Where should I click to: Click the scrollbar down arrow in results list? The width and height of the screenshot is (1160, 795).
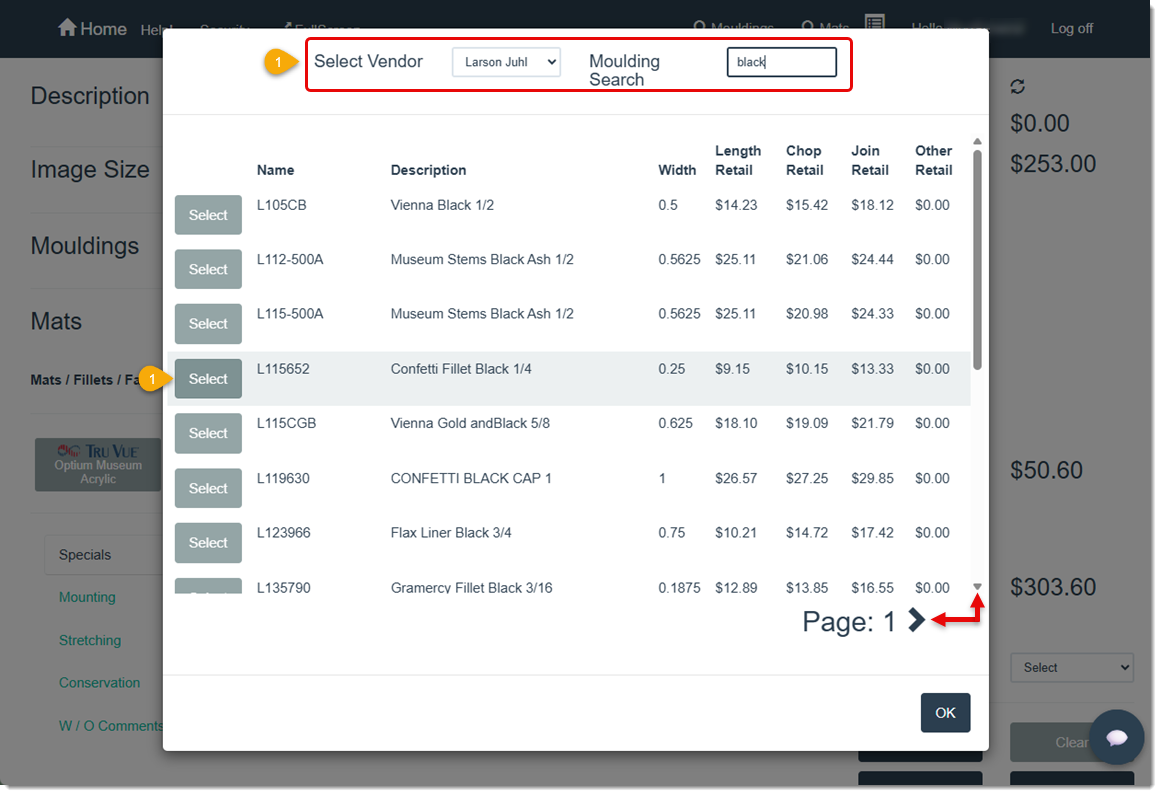tap(977, 587)
